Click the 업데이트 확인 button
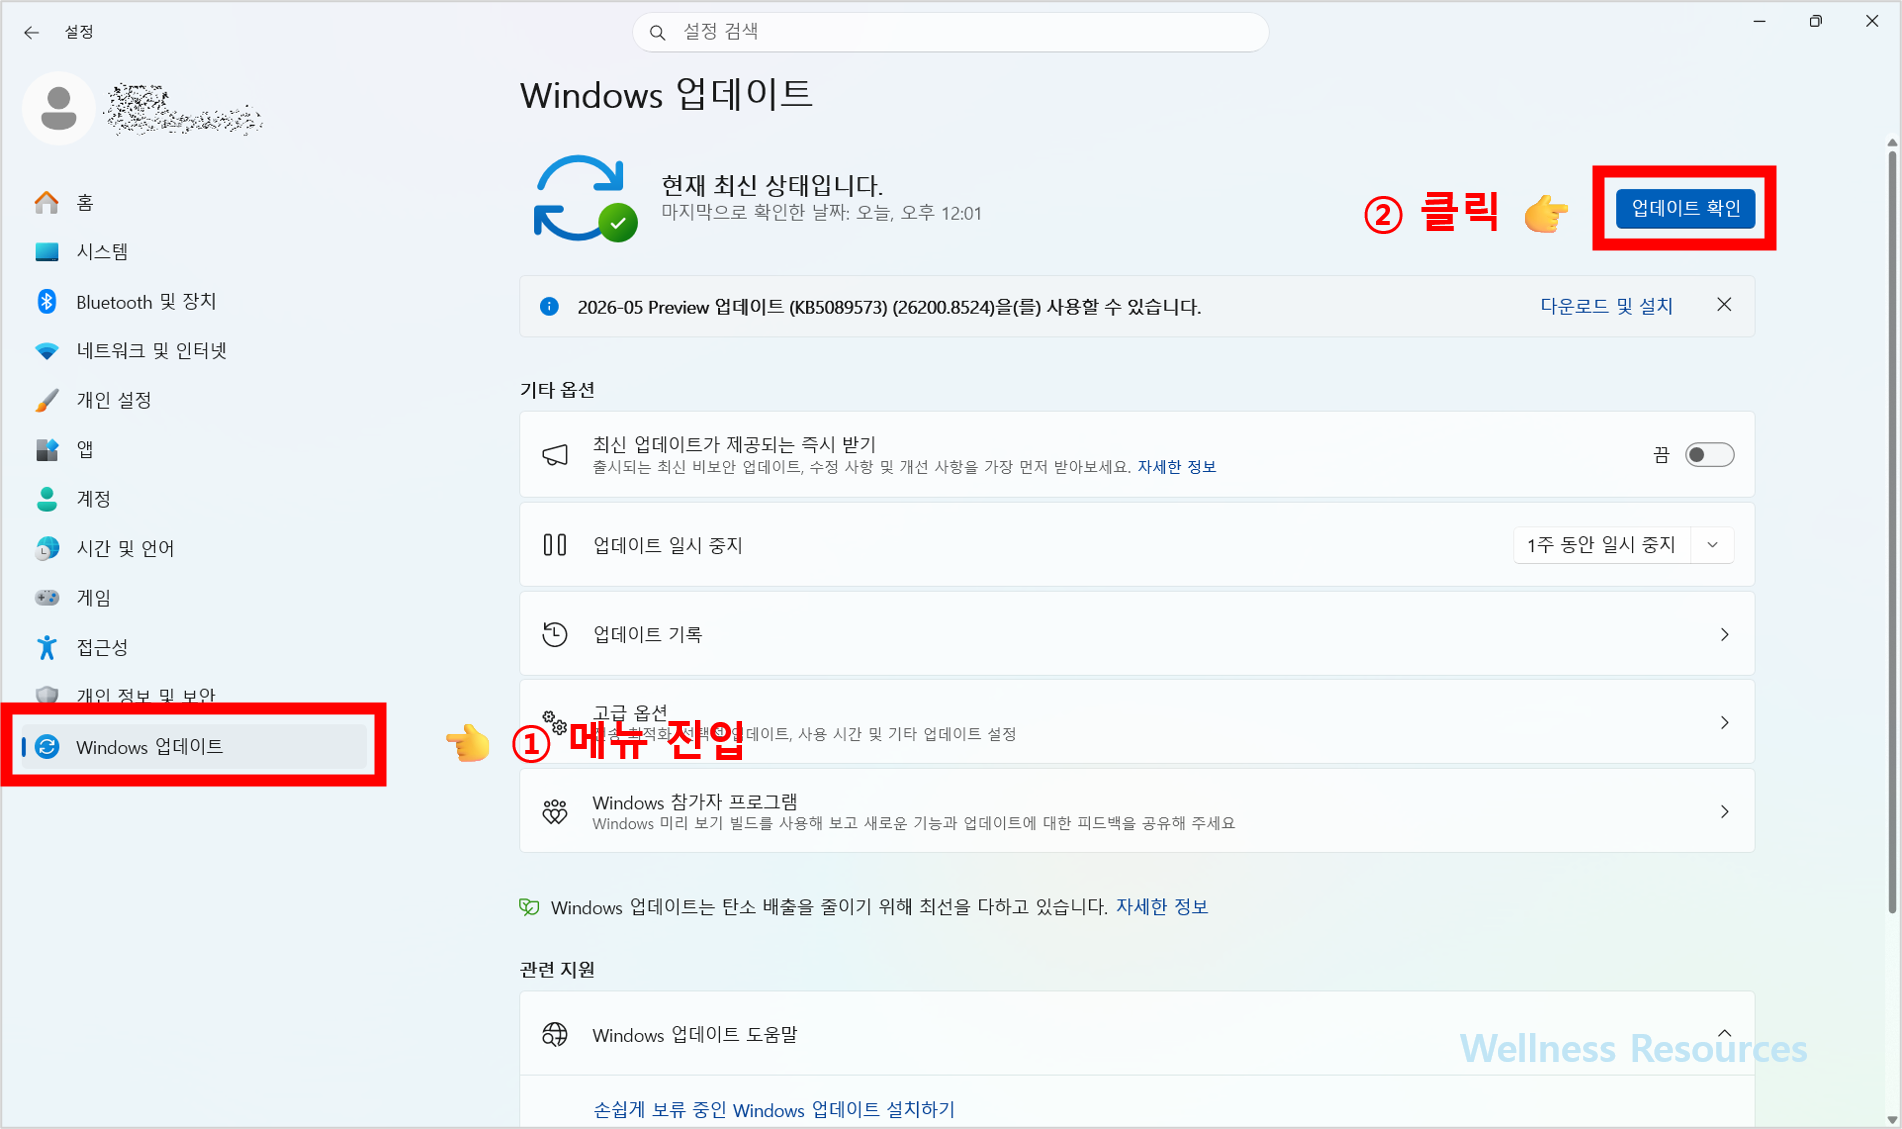This screenshot has width=1902, height=1129. tap(1685, 208)
